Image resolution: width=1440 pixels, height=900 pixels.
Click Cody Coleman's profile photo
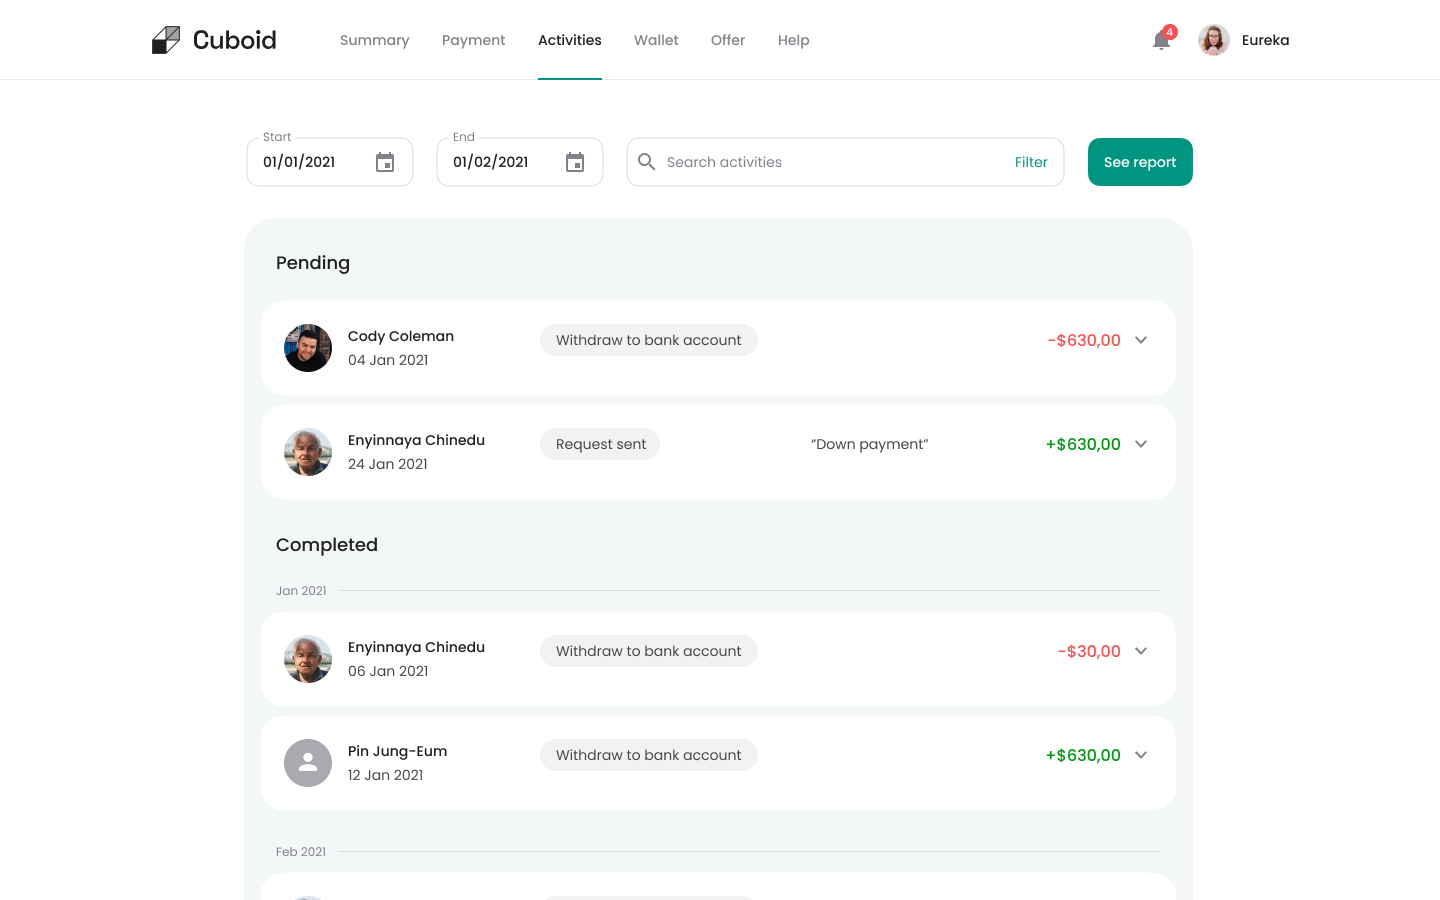(x=308, y=348)
